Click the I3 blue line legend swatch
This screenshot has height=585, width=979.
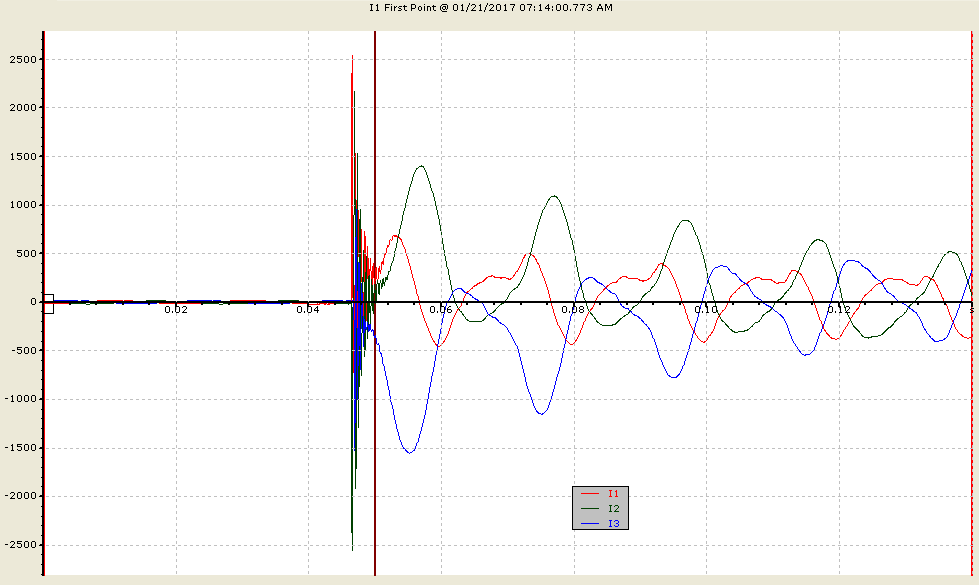click(590, 524)
